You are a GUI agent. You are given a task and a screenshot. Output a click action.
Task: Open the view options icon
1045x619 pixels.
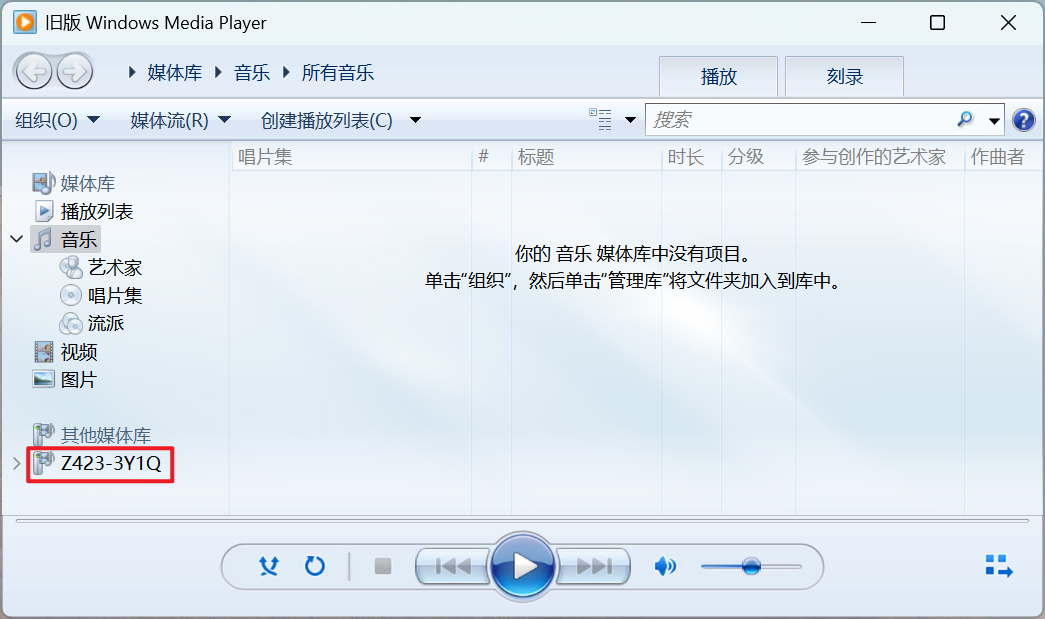[x=600, y=120]
